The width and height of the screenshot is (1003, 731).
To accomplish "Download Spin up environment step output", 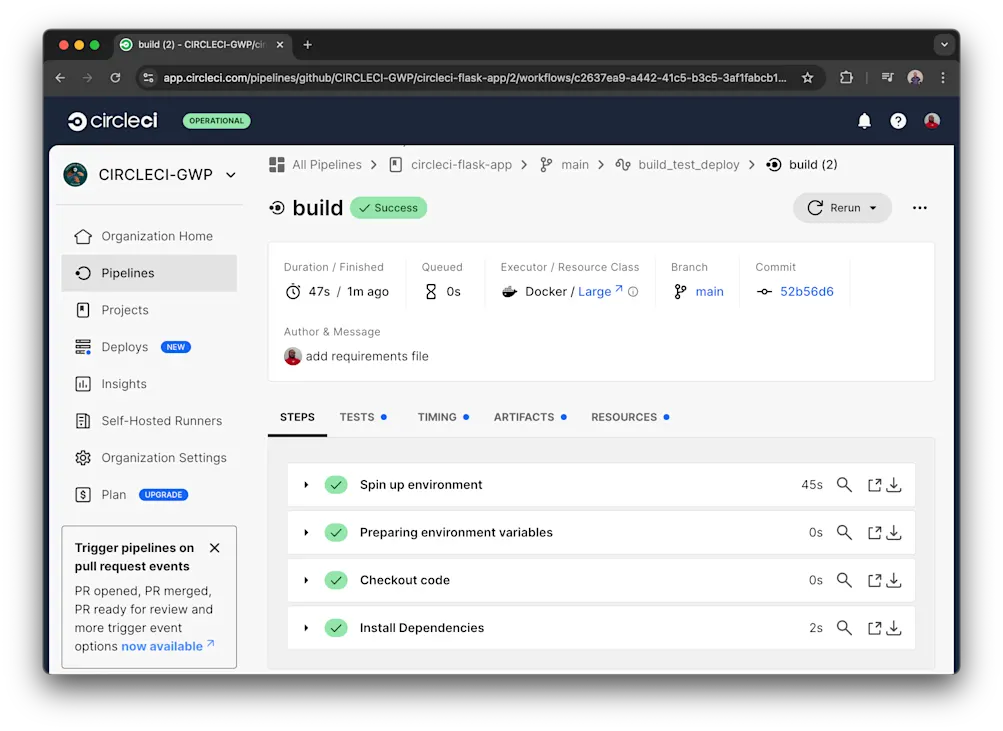I will point(894,485).
